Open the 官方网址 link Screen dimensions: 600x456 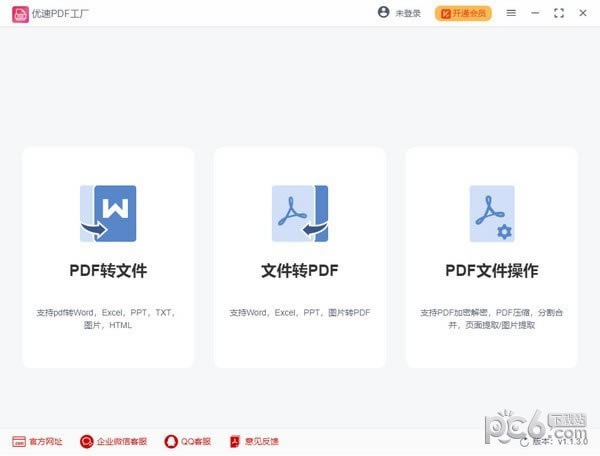coord(46,441)
